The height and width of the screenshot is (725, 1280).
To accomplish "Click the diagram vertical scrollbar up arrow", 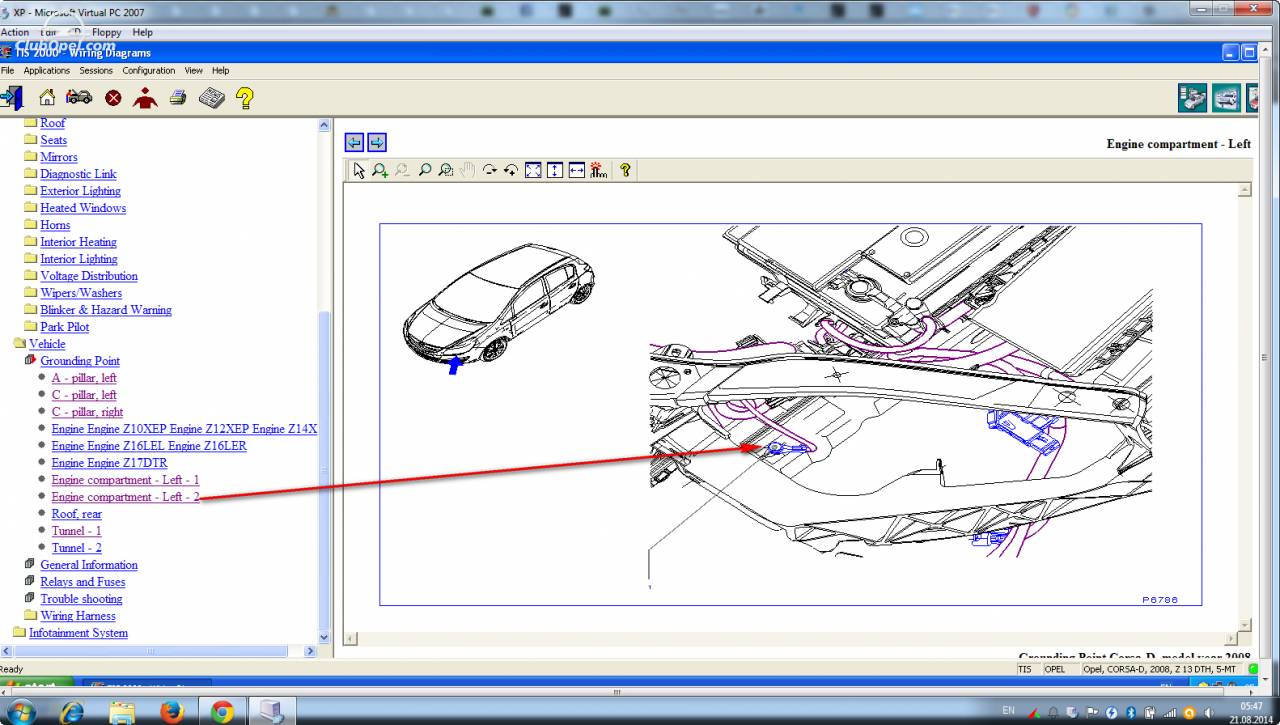I will coord(1245,190).
